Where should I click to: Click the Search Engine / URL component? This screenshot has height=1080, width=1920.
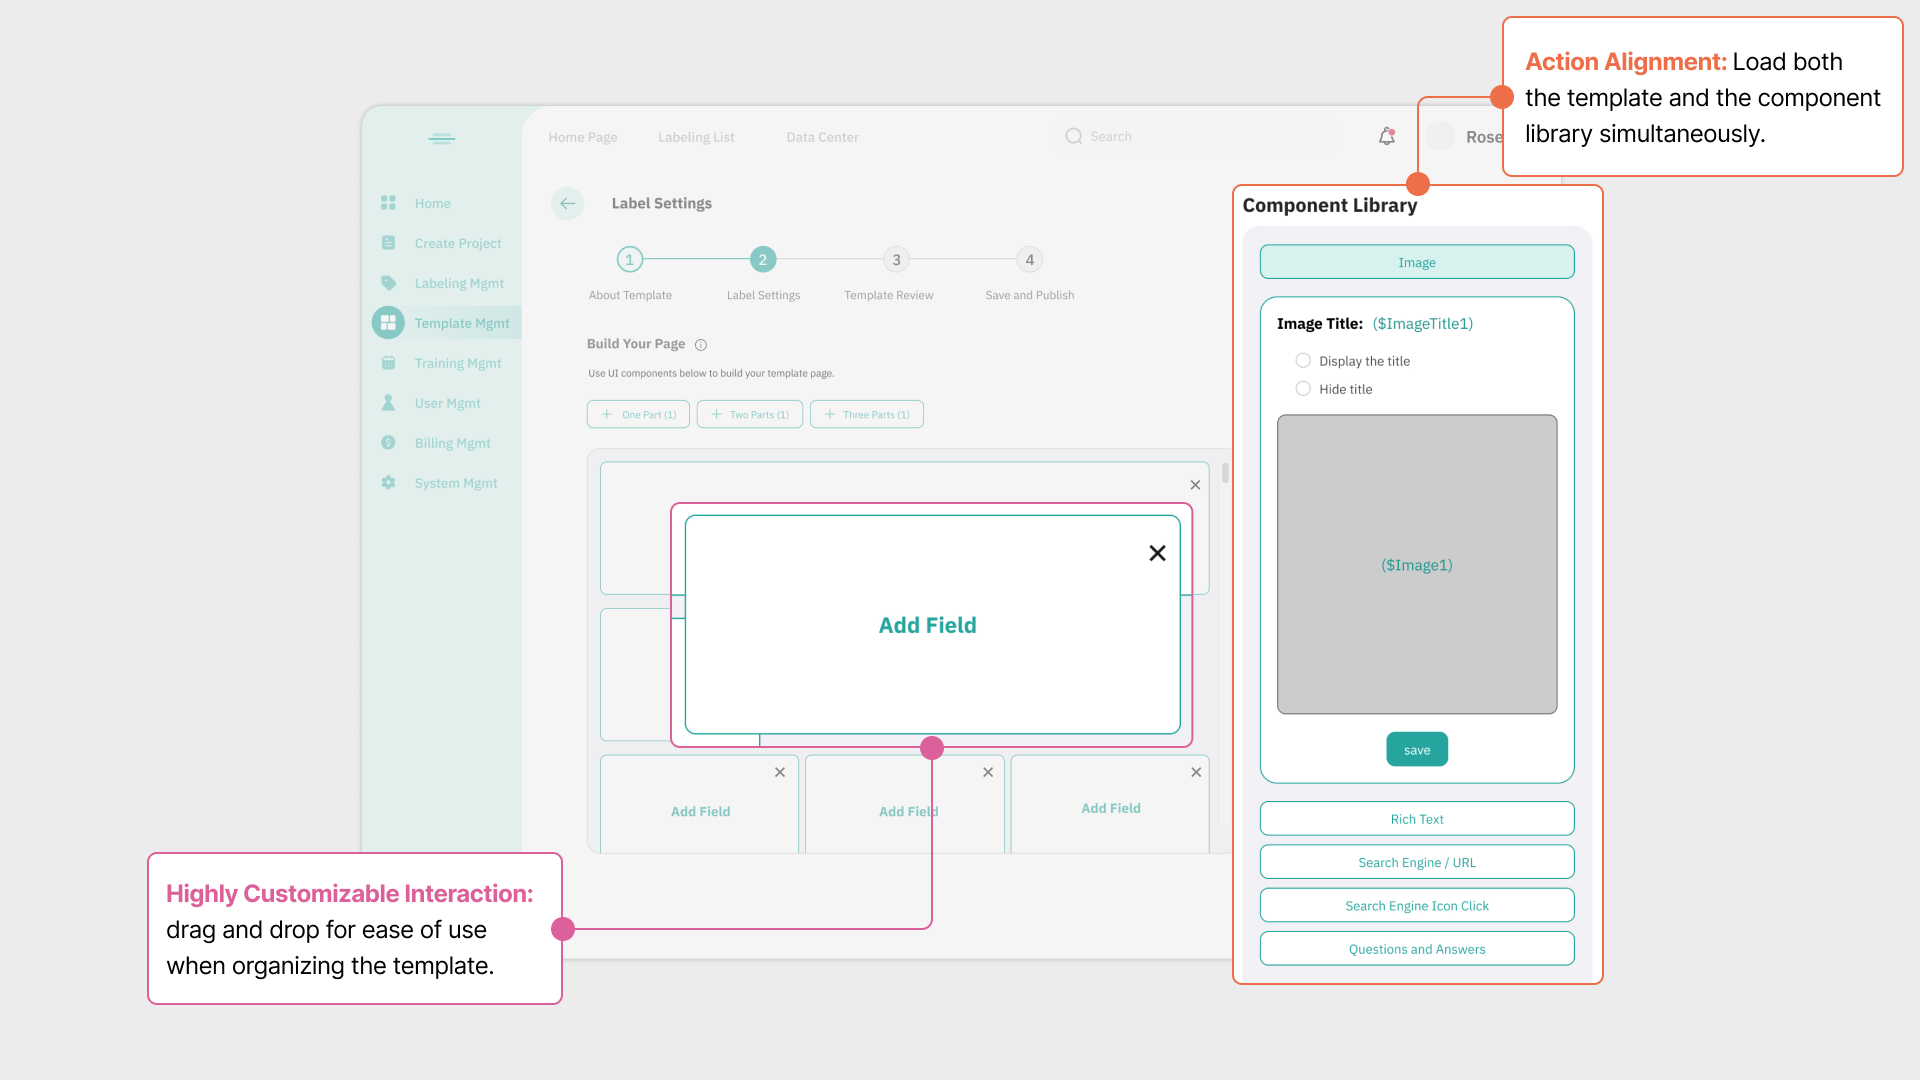click(x=1416, y=862)
